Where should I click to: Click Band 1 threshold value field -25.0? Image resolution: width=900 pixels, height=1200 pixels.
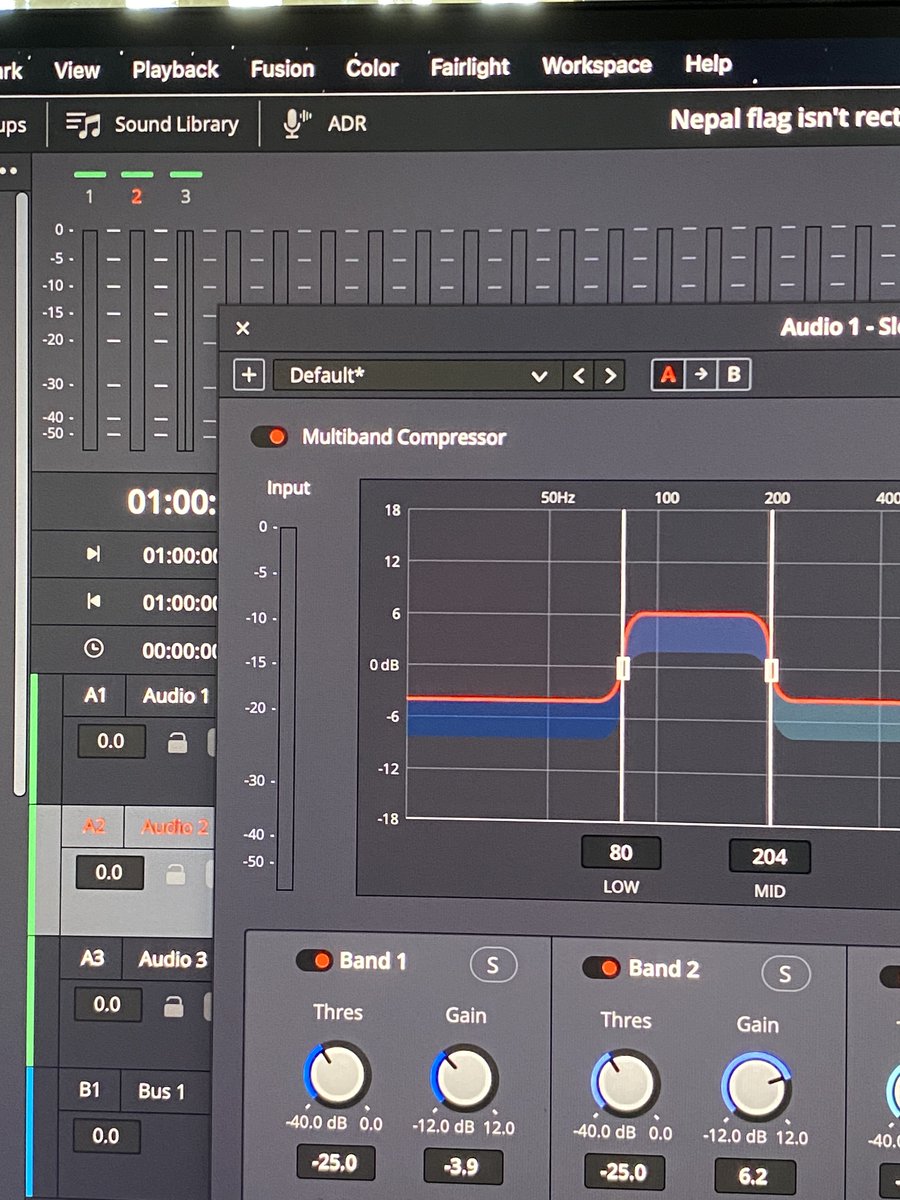pyautogui.click(x=335, y=1163)
